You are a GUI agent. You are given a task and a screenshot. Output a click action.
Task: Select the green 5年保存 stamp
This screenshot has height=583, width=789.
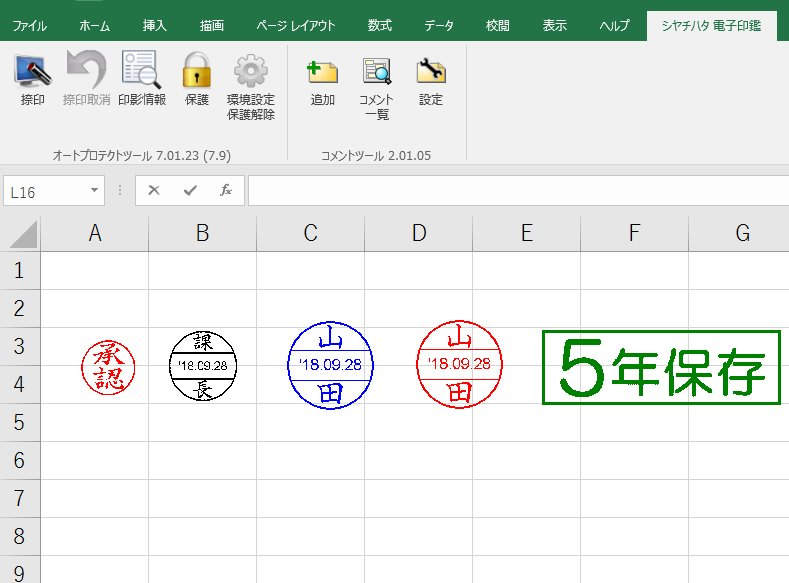[x=661, y=367]
